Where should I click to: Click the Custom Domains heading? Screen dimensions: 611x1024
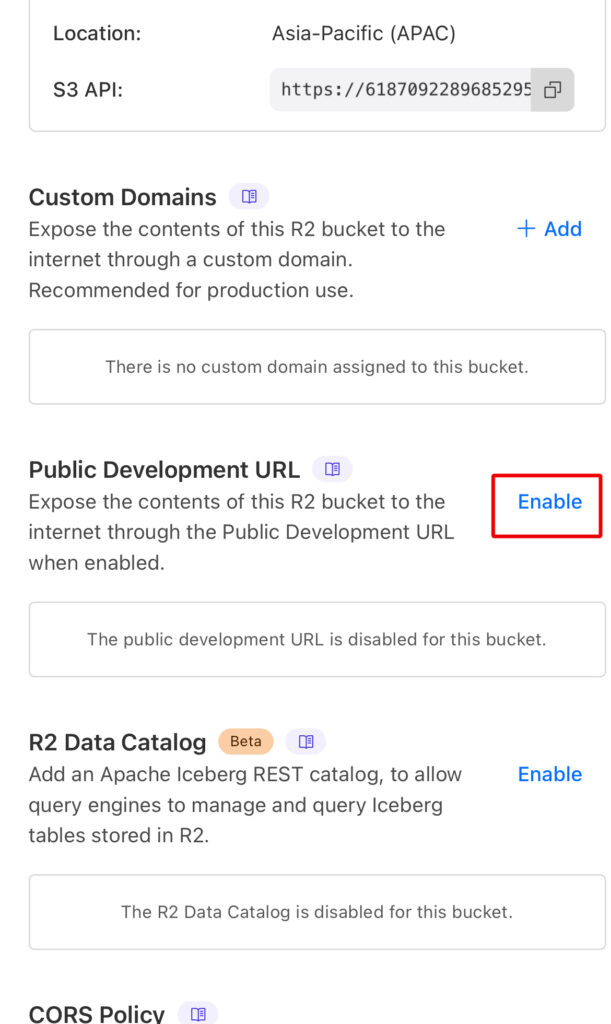pyautogui.click(x=122, y=197)
